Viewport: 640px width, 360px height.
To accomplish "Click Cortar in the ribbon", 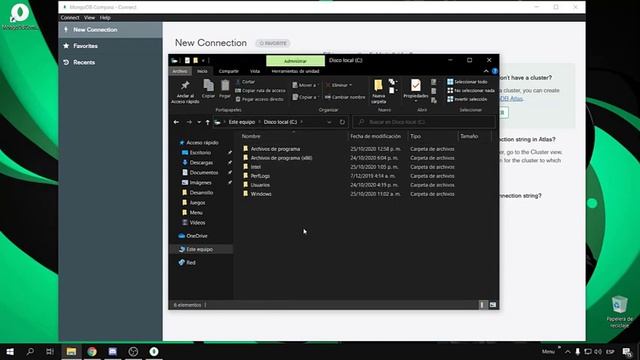I will [x=245, y=82].
